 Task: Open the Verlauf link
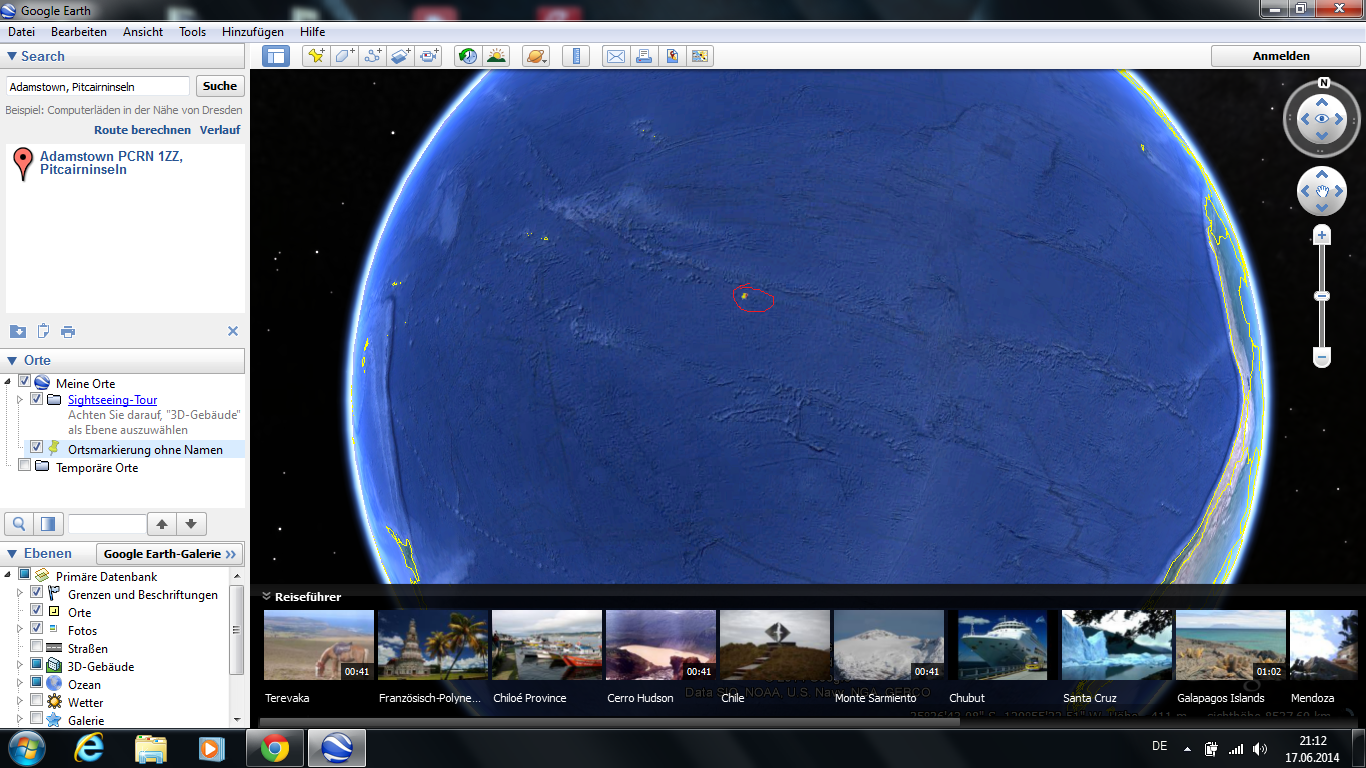point(220,130)
